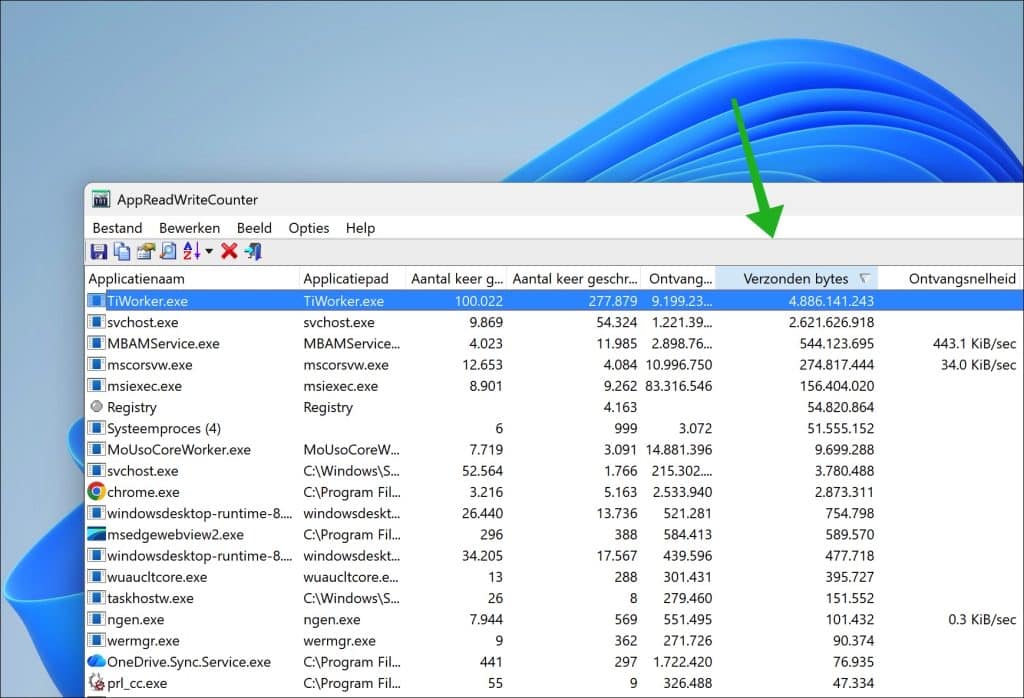
Task: Click the 544.123.695 sent bytes value
Action: [x=837, y=343]
